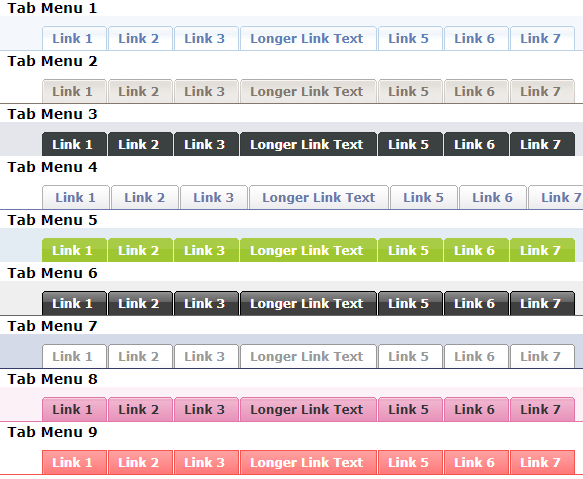Select pink Link 5 in Tab Menu 8
The width and height of the screenshot is (583, 479).
click(x=410, y=409)
